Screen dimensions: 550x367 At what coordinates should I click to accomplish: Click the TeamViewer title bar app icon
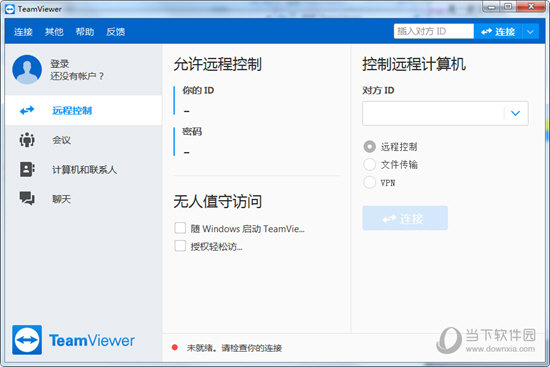pos(10,9)
